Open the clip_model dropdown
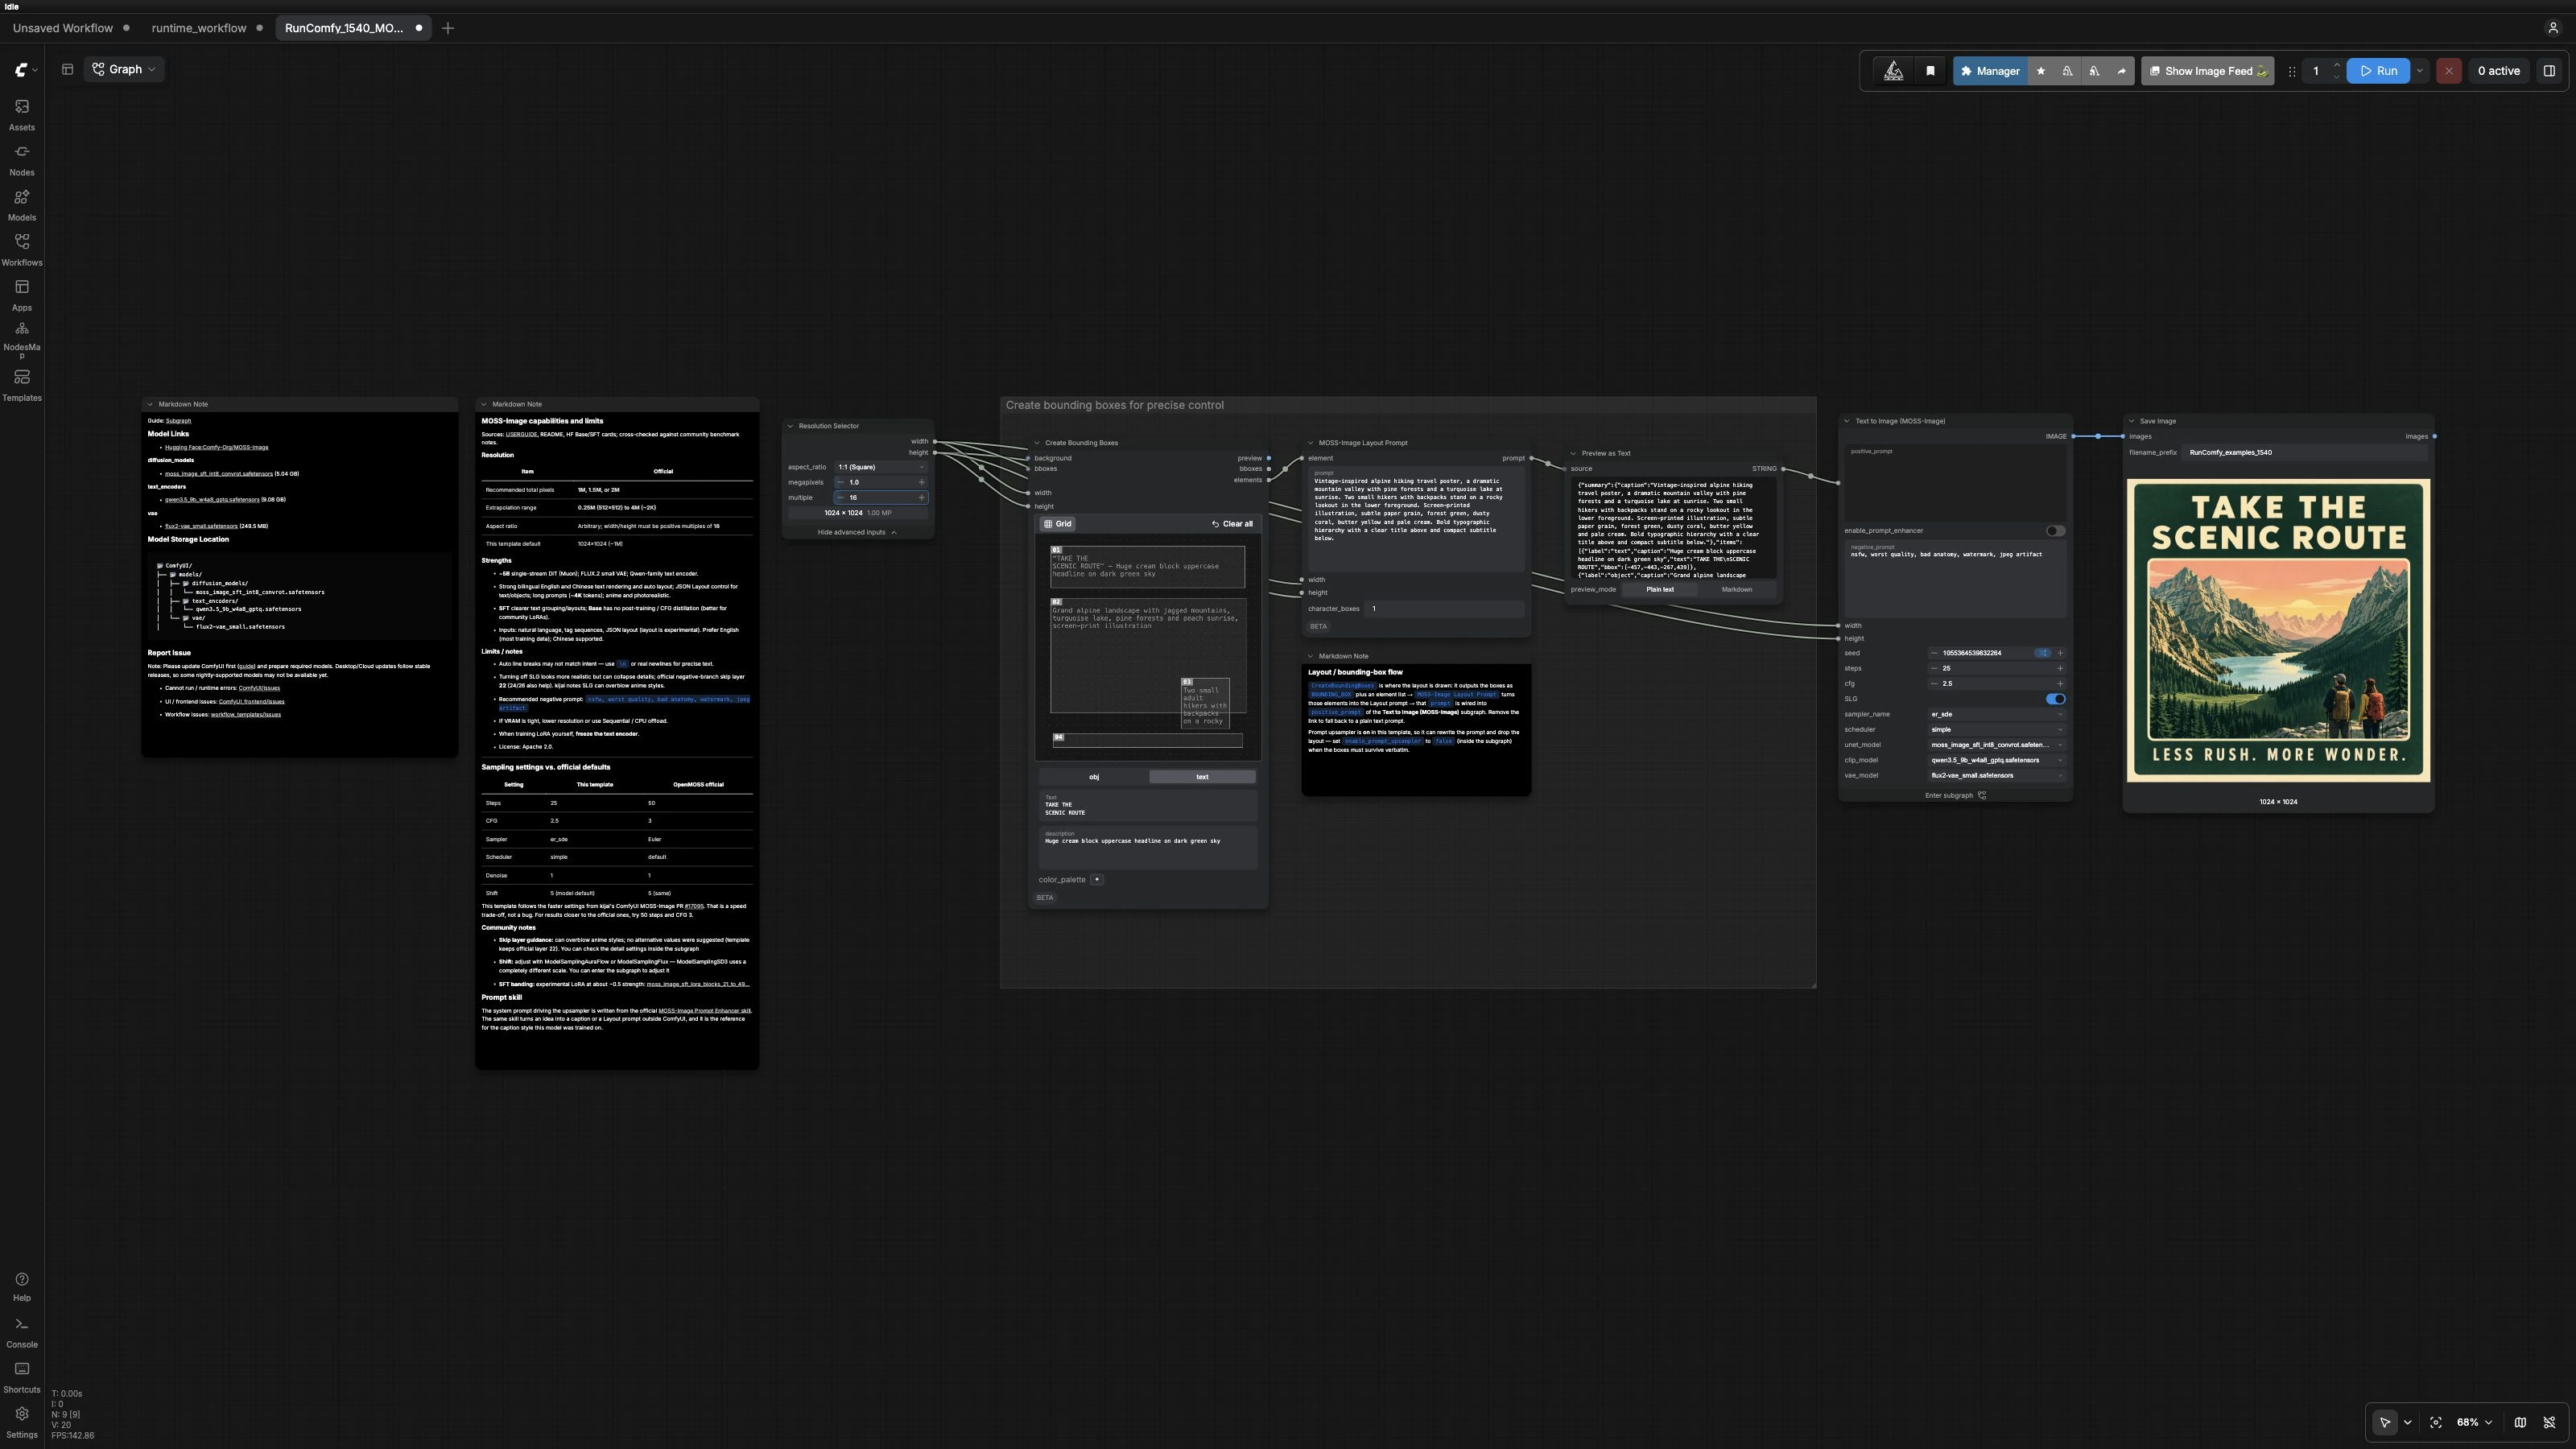 [1996, 760]
